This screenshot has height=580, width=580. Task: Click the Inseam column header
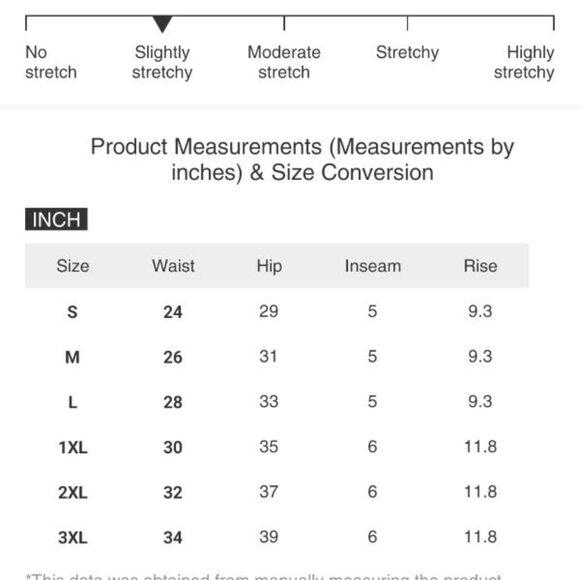(x=373, y=266)
